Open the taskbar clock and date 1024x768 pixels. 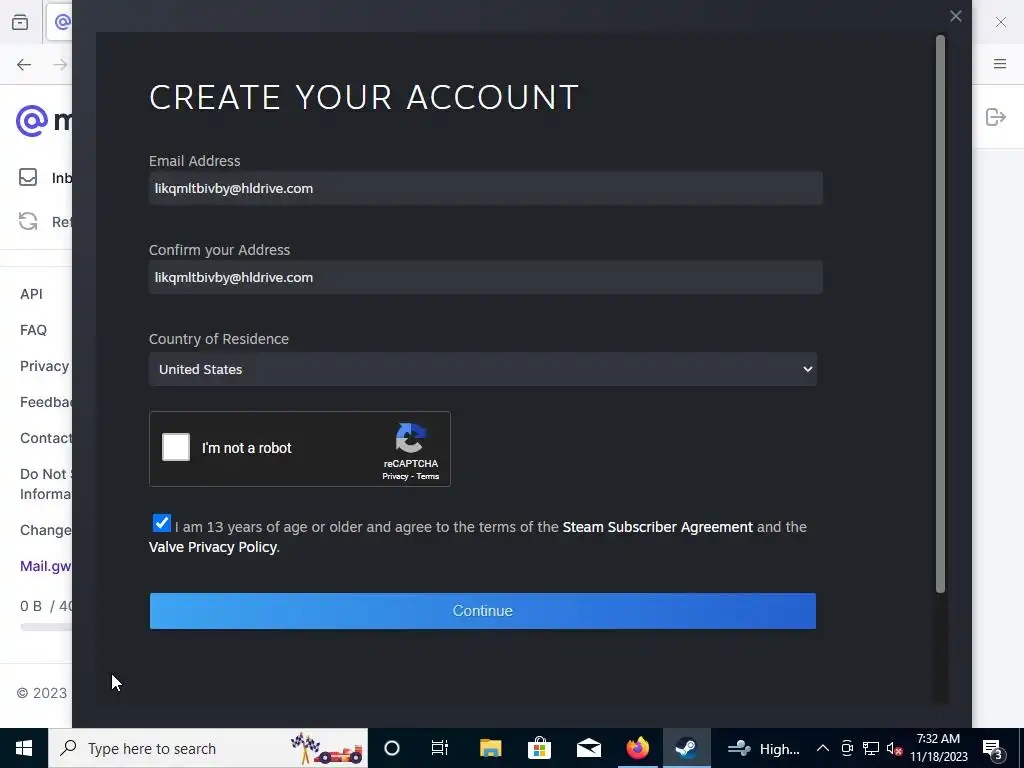(x=938, y=748)
